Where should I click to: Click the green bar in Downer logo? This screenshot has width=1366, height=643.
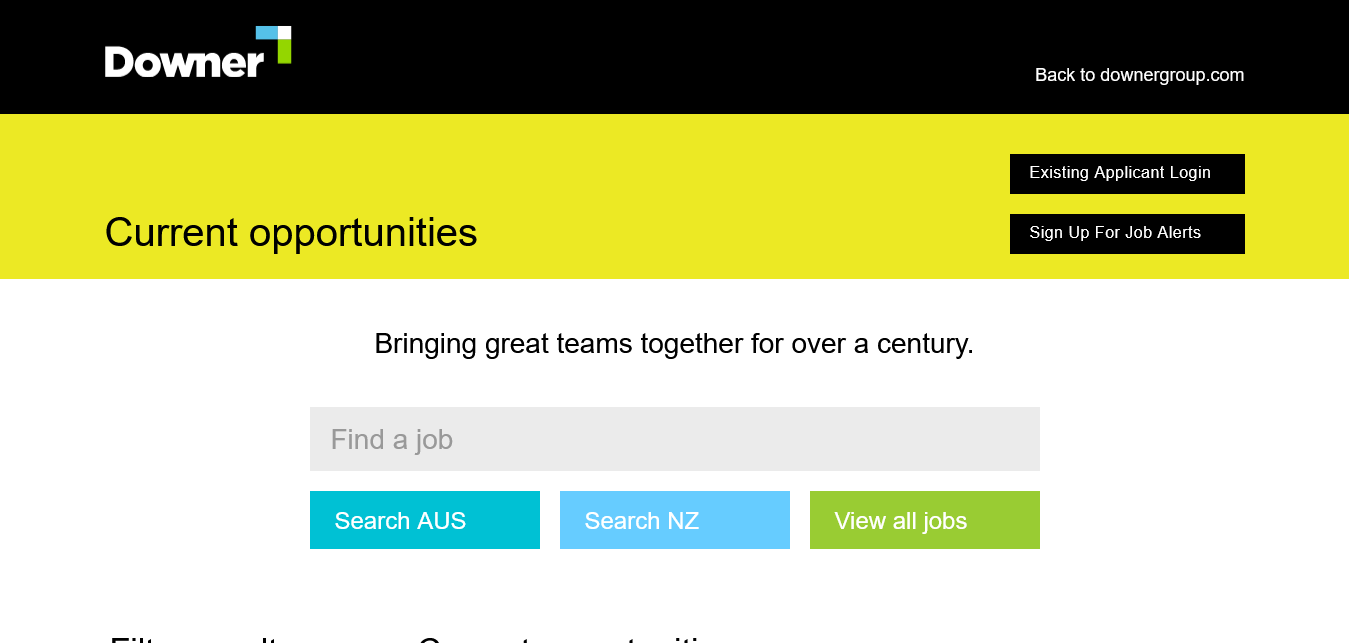[x=284, y=51]
